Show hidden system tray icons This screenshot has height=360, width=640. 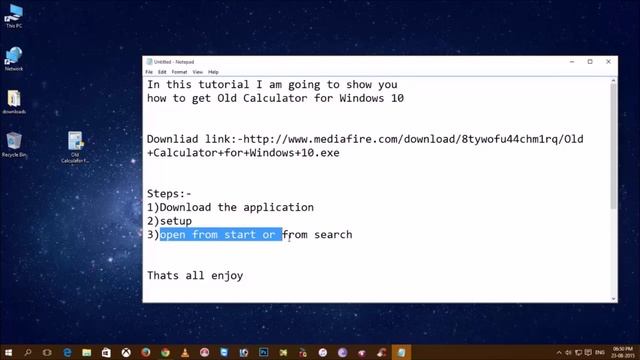click(559, 353)
